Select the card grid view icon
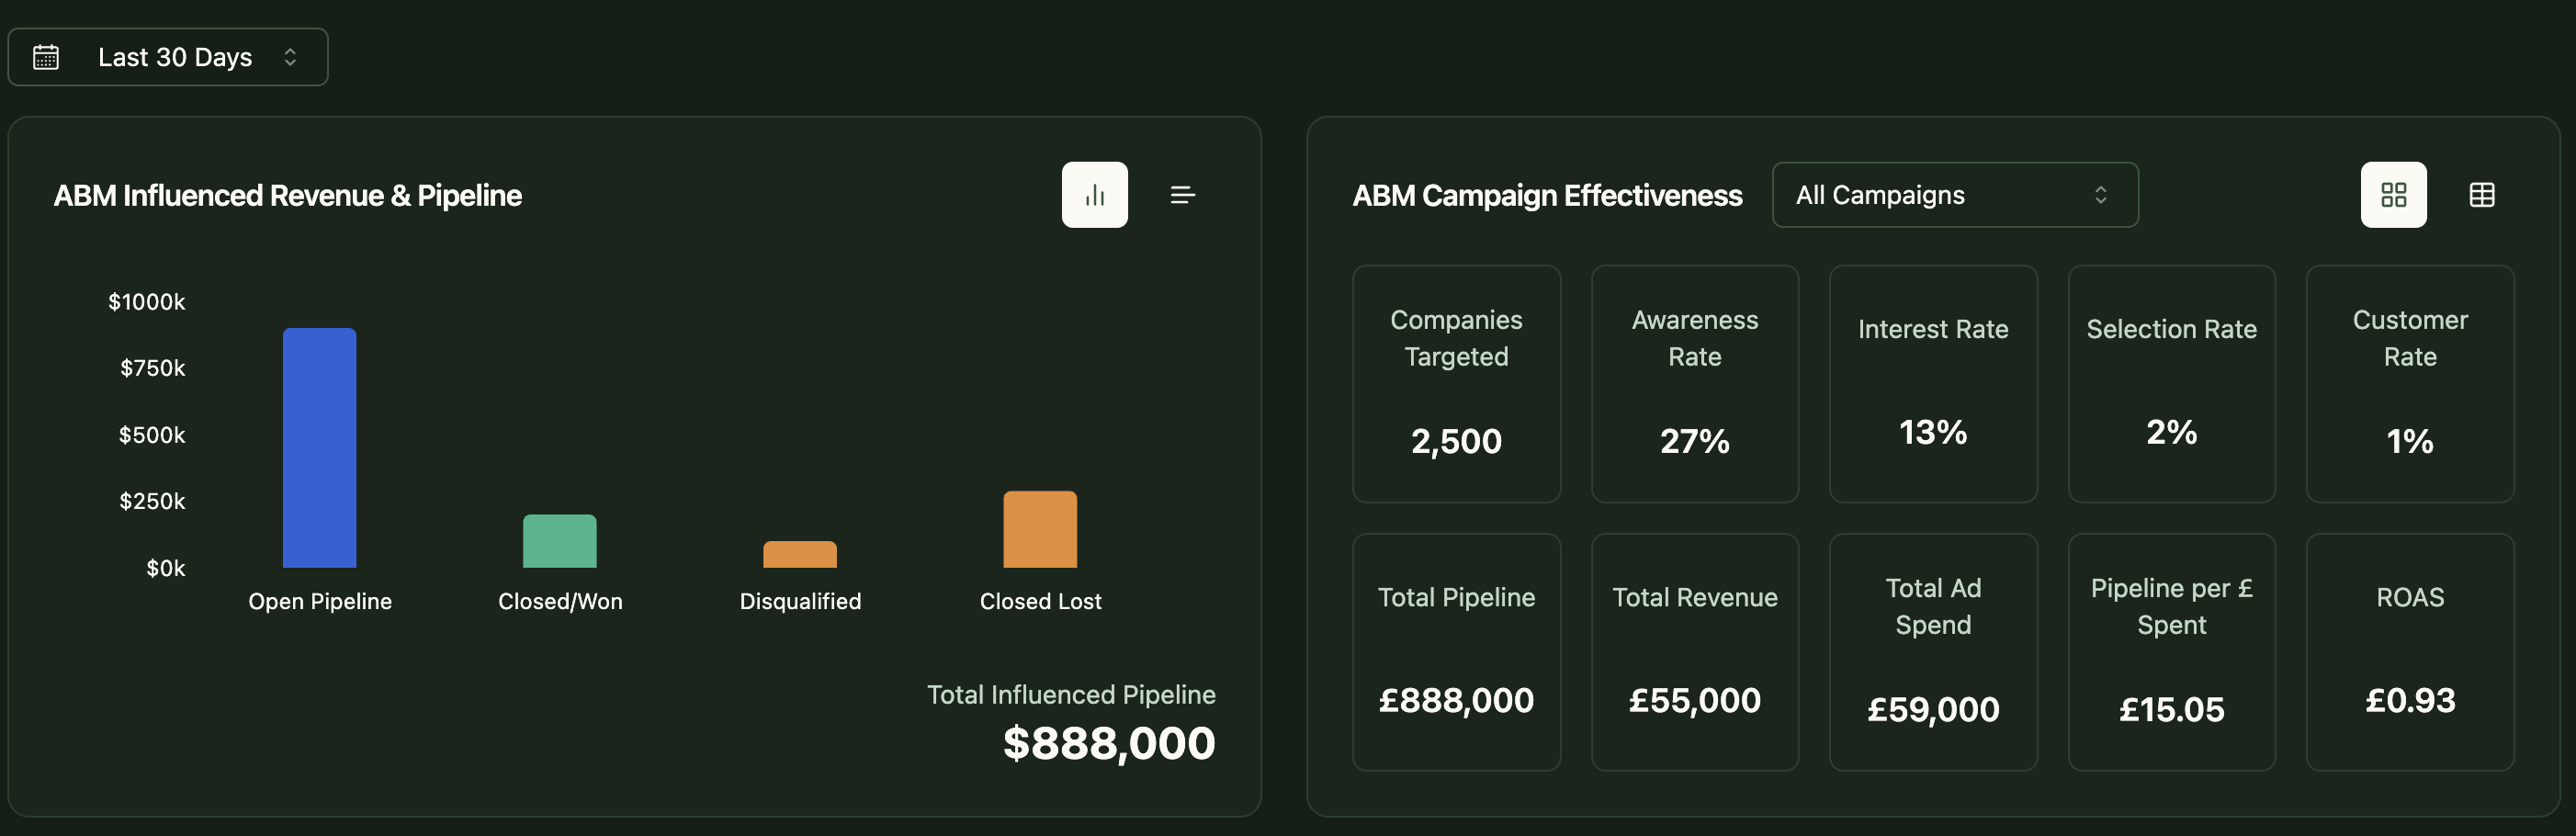 [x=2393, y=195]
